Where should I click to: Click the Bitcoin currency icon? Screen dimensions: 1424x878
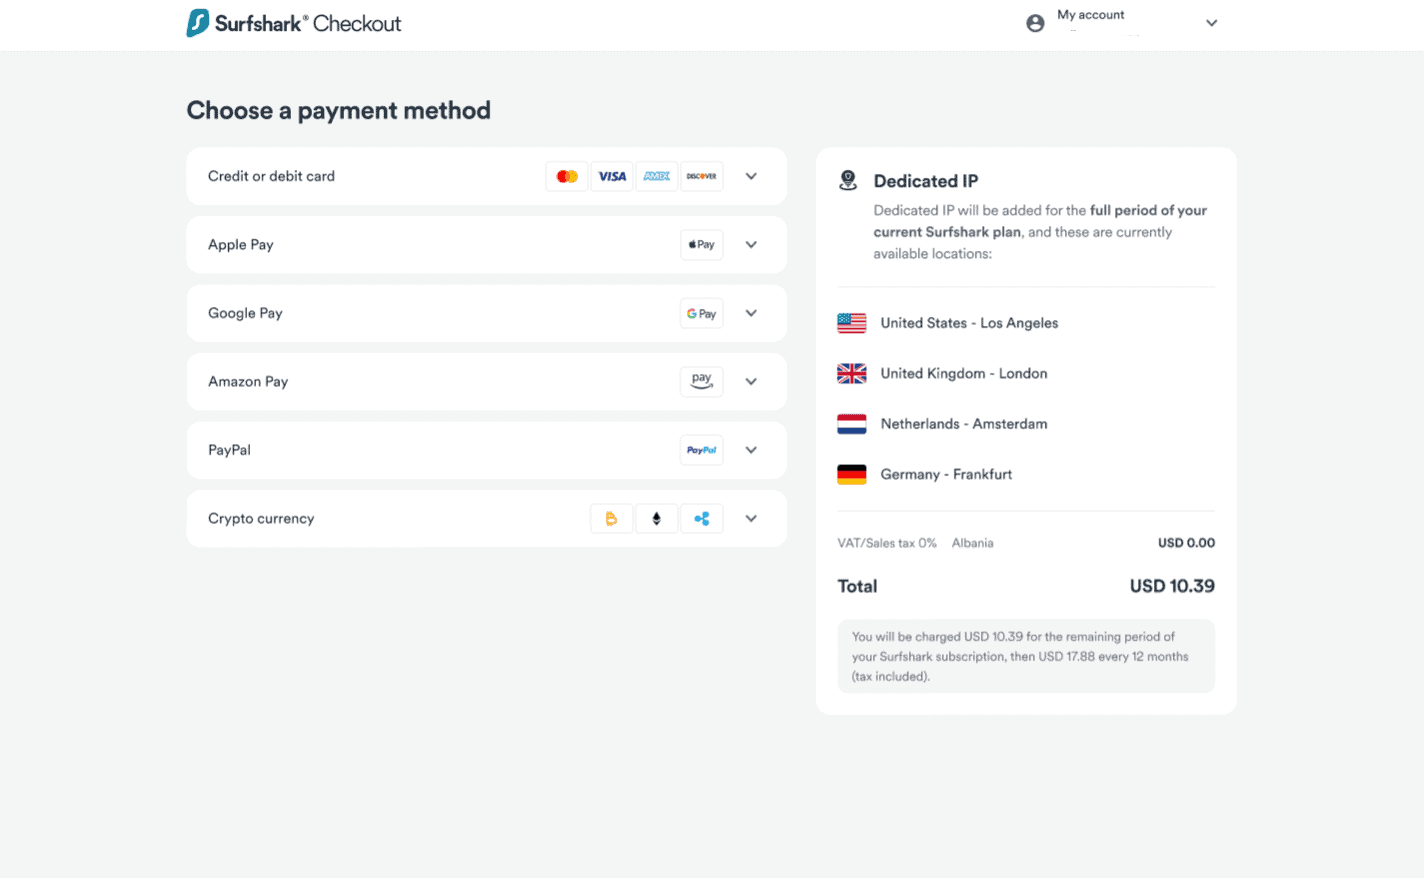tap(612, 519)
